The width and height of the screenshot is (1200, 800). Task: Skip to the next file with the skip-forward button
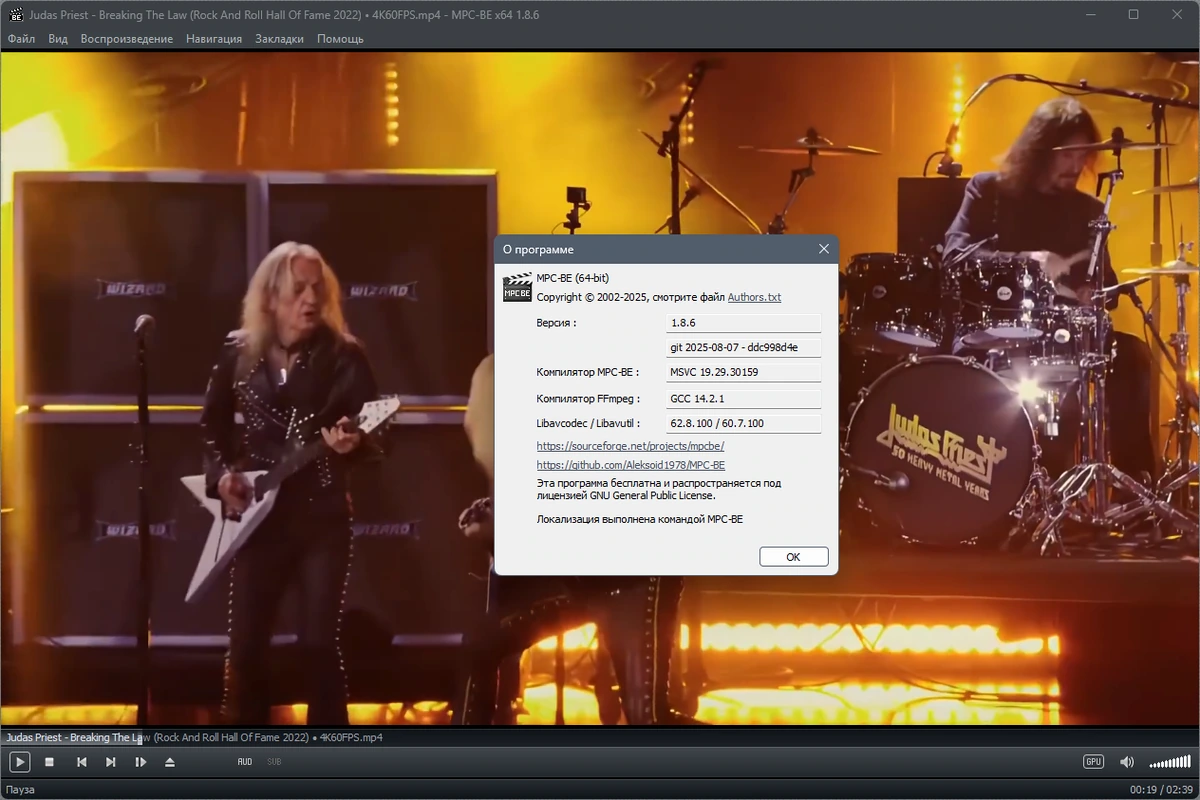pyautogui.click(x=111, y=762)
